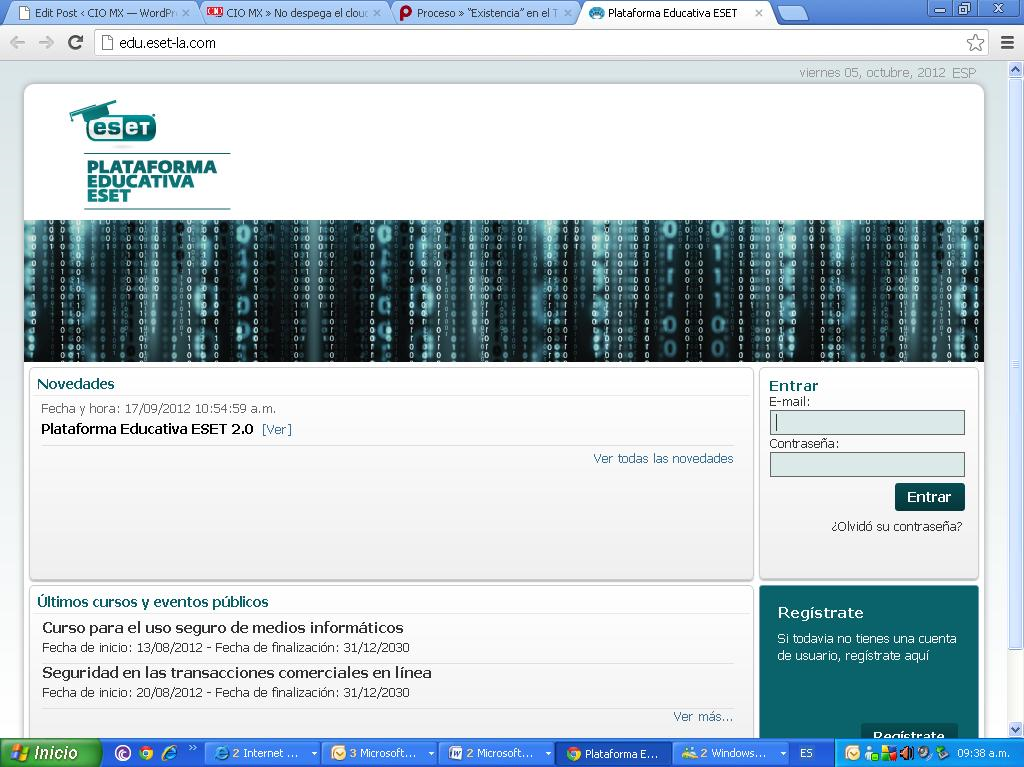Expand the 2 Windows taskbar group arrow
The height and width of the screenshot is (767, 1024).
[783, 753]
